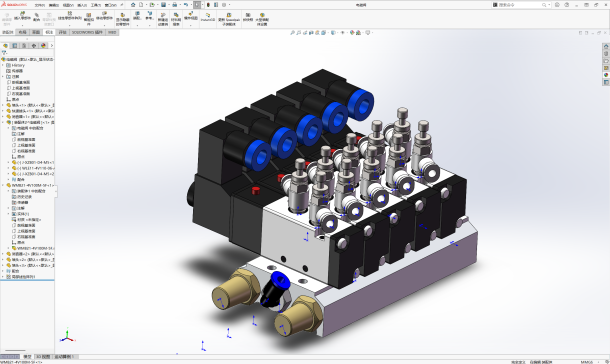Click Large Assembly Settings tool
Screen dimensions: 610x364
coord(262,19)
